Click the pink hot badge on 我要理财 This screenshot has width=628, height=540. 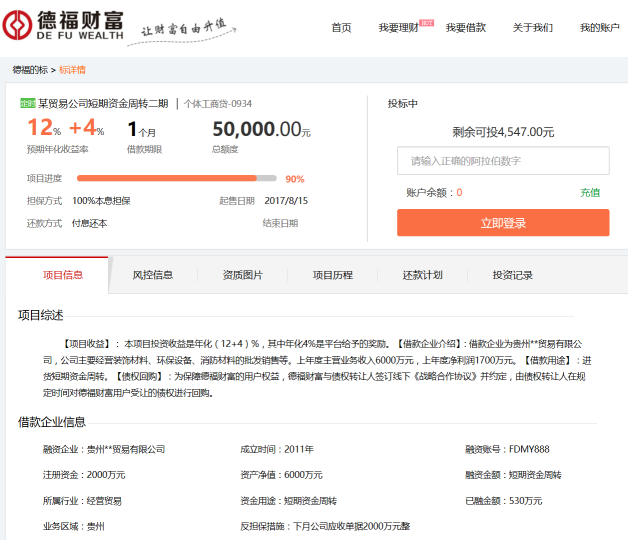pos(426,21)
